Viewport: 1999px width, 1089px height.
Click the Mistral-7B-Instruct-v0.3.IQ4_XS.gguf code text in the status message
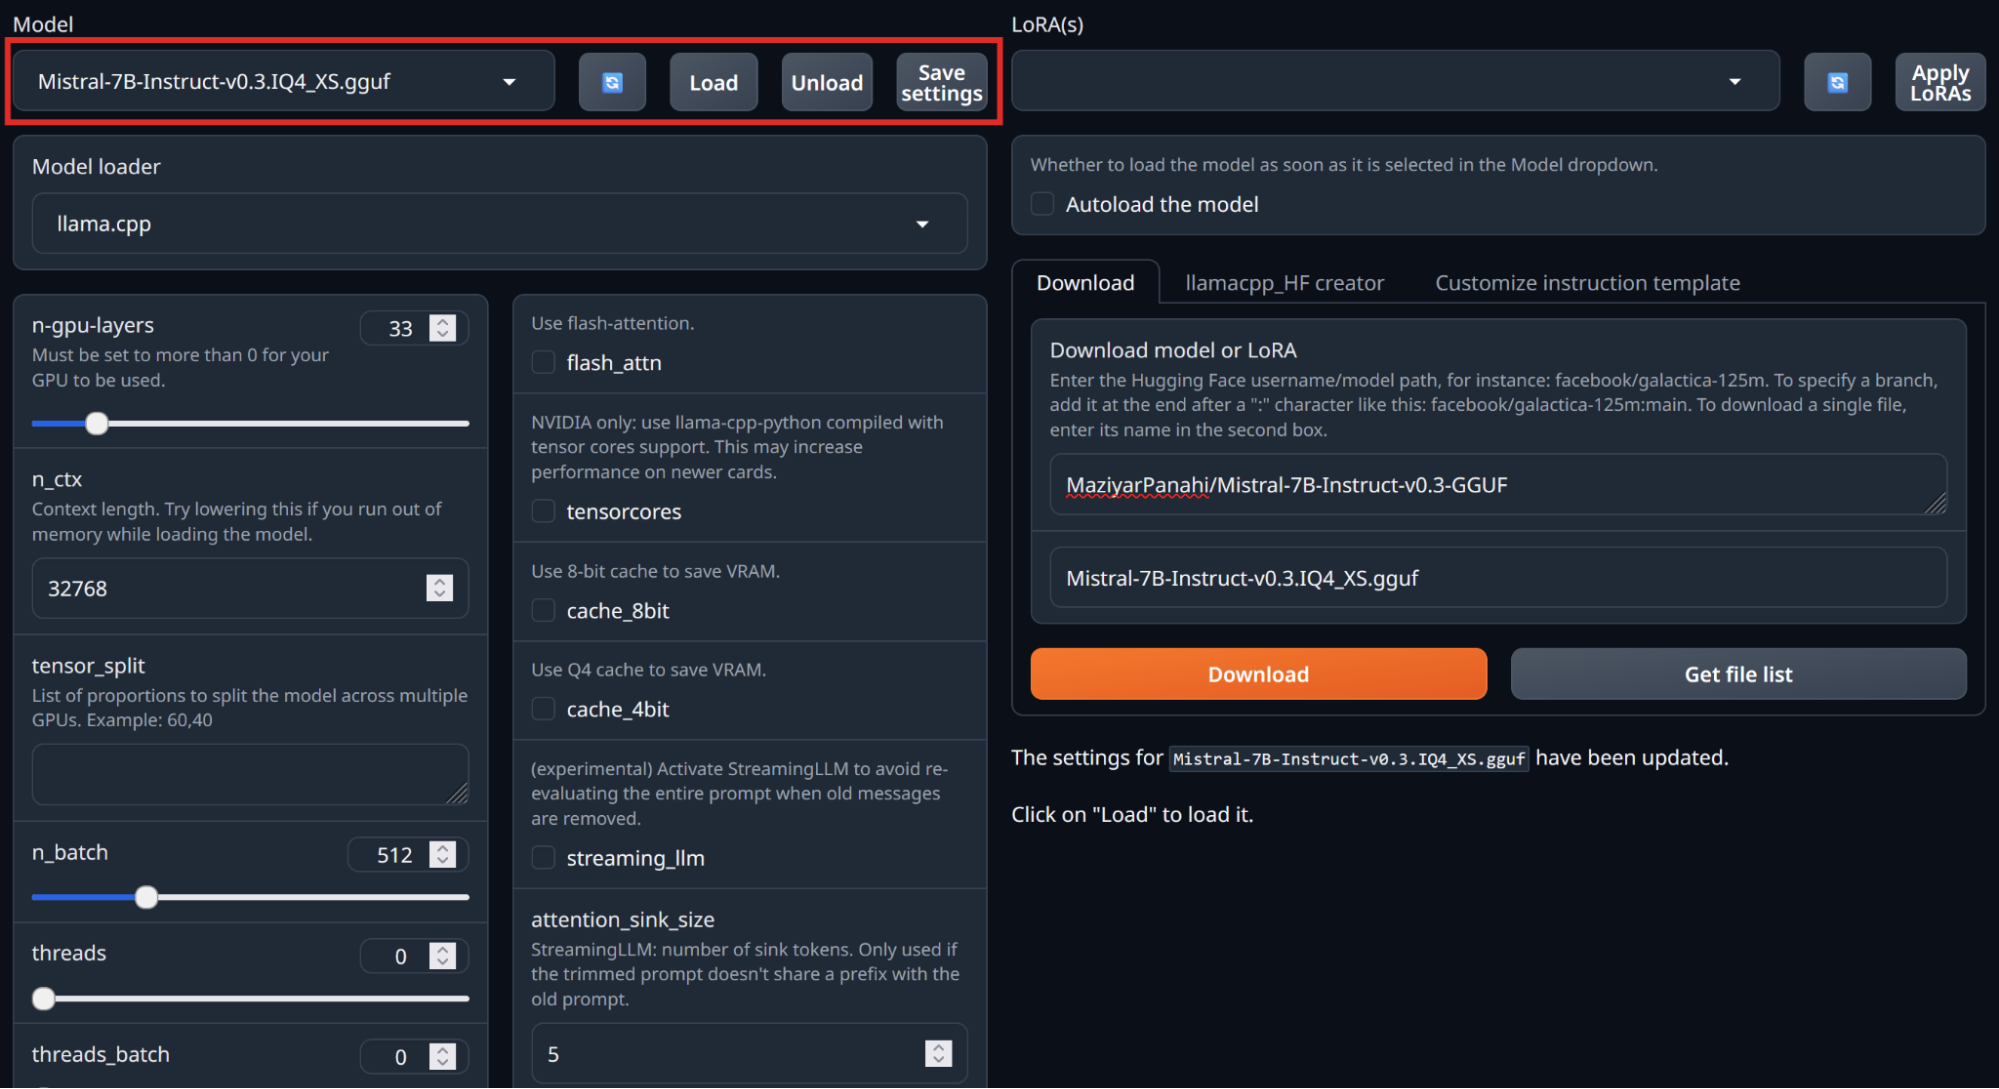coord(1349,759)
